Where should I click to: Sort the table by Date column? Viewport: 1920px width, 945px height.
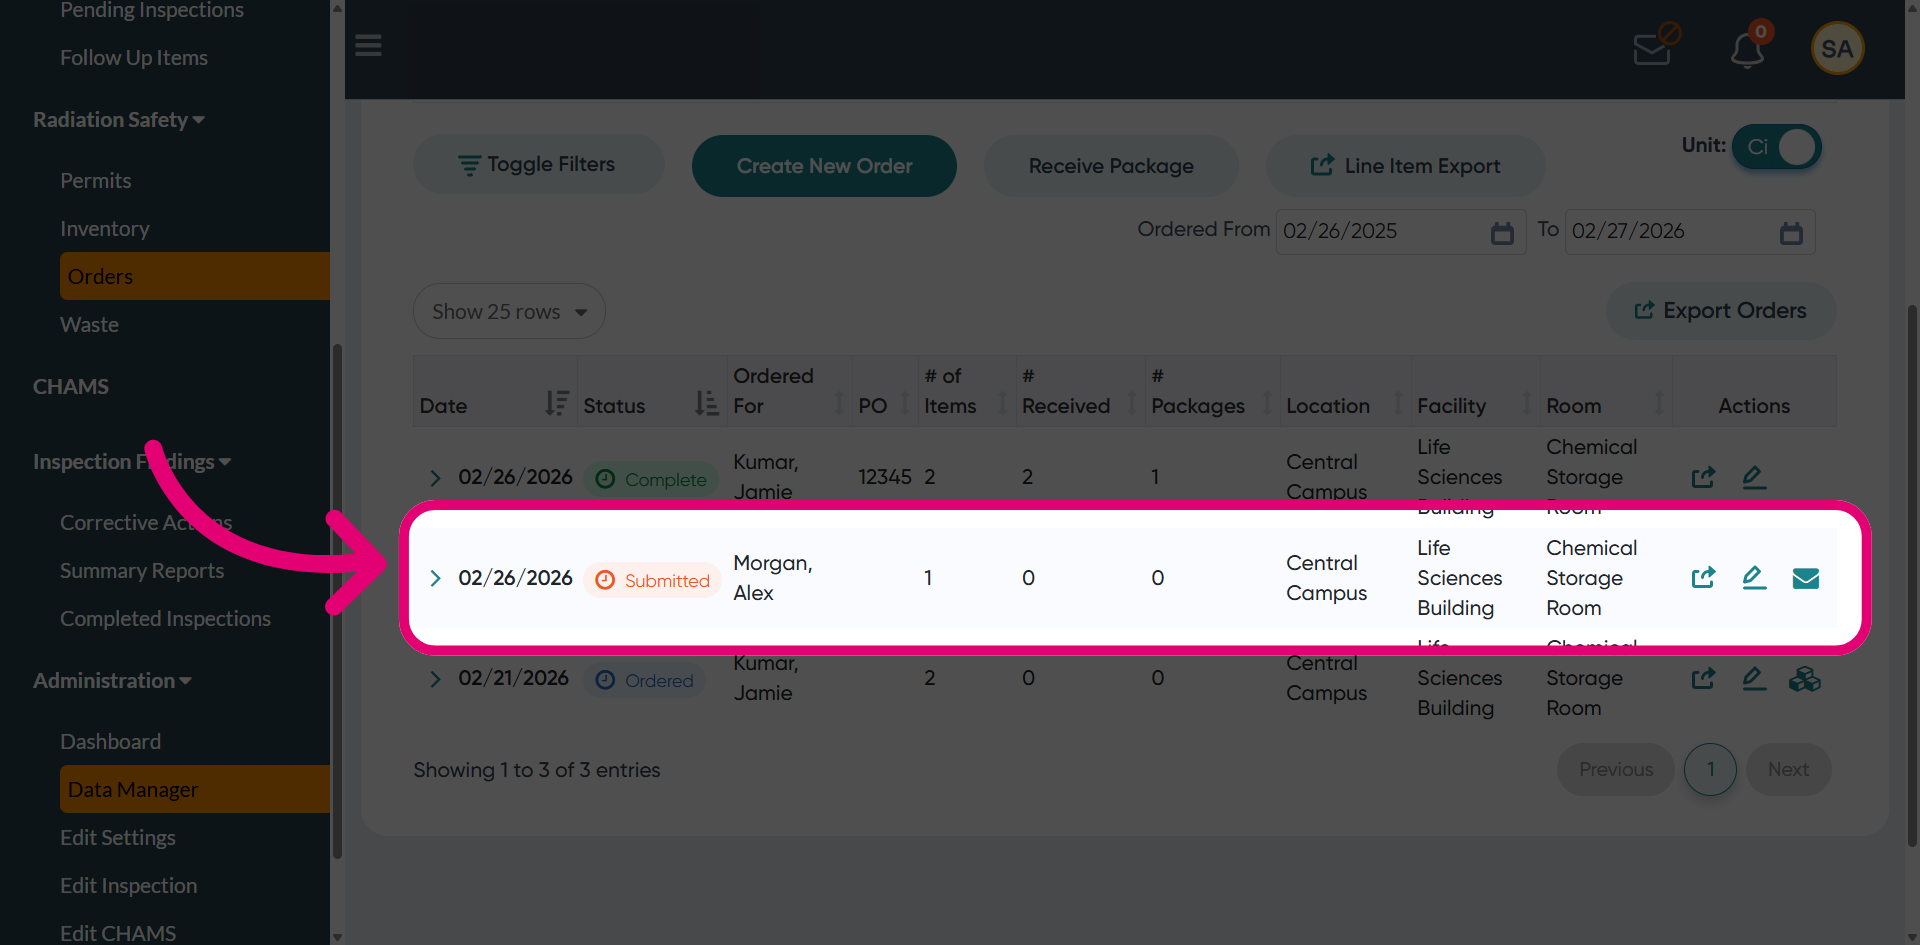(x=556, y=403)
